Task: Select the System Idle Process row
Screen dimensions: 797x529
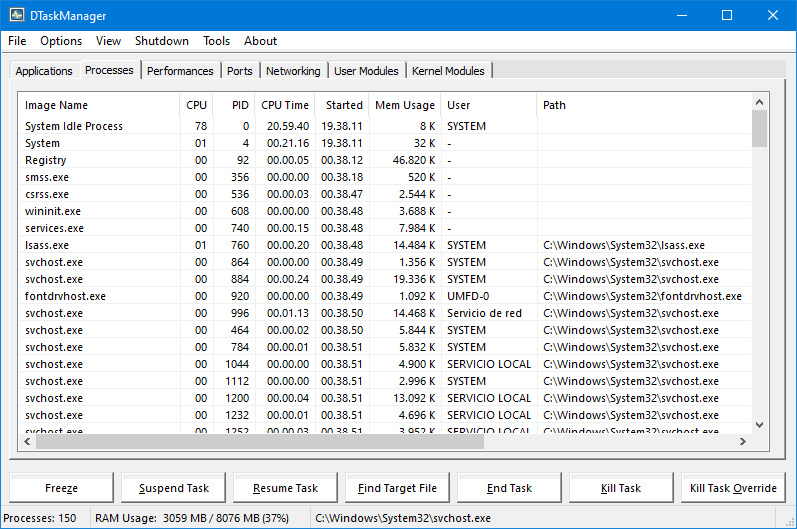Action: tap(385, 126)
